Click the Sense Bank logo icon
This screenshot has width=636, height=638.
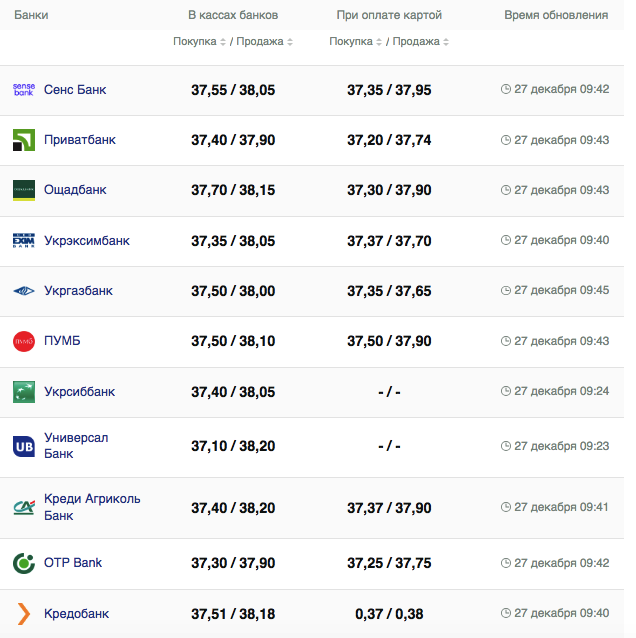pos(24,90)
